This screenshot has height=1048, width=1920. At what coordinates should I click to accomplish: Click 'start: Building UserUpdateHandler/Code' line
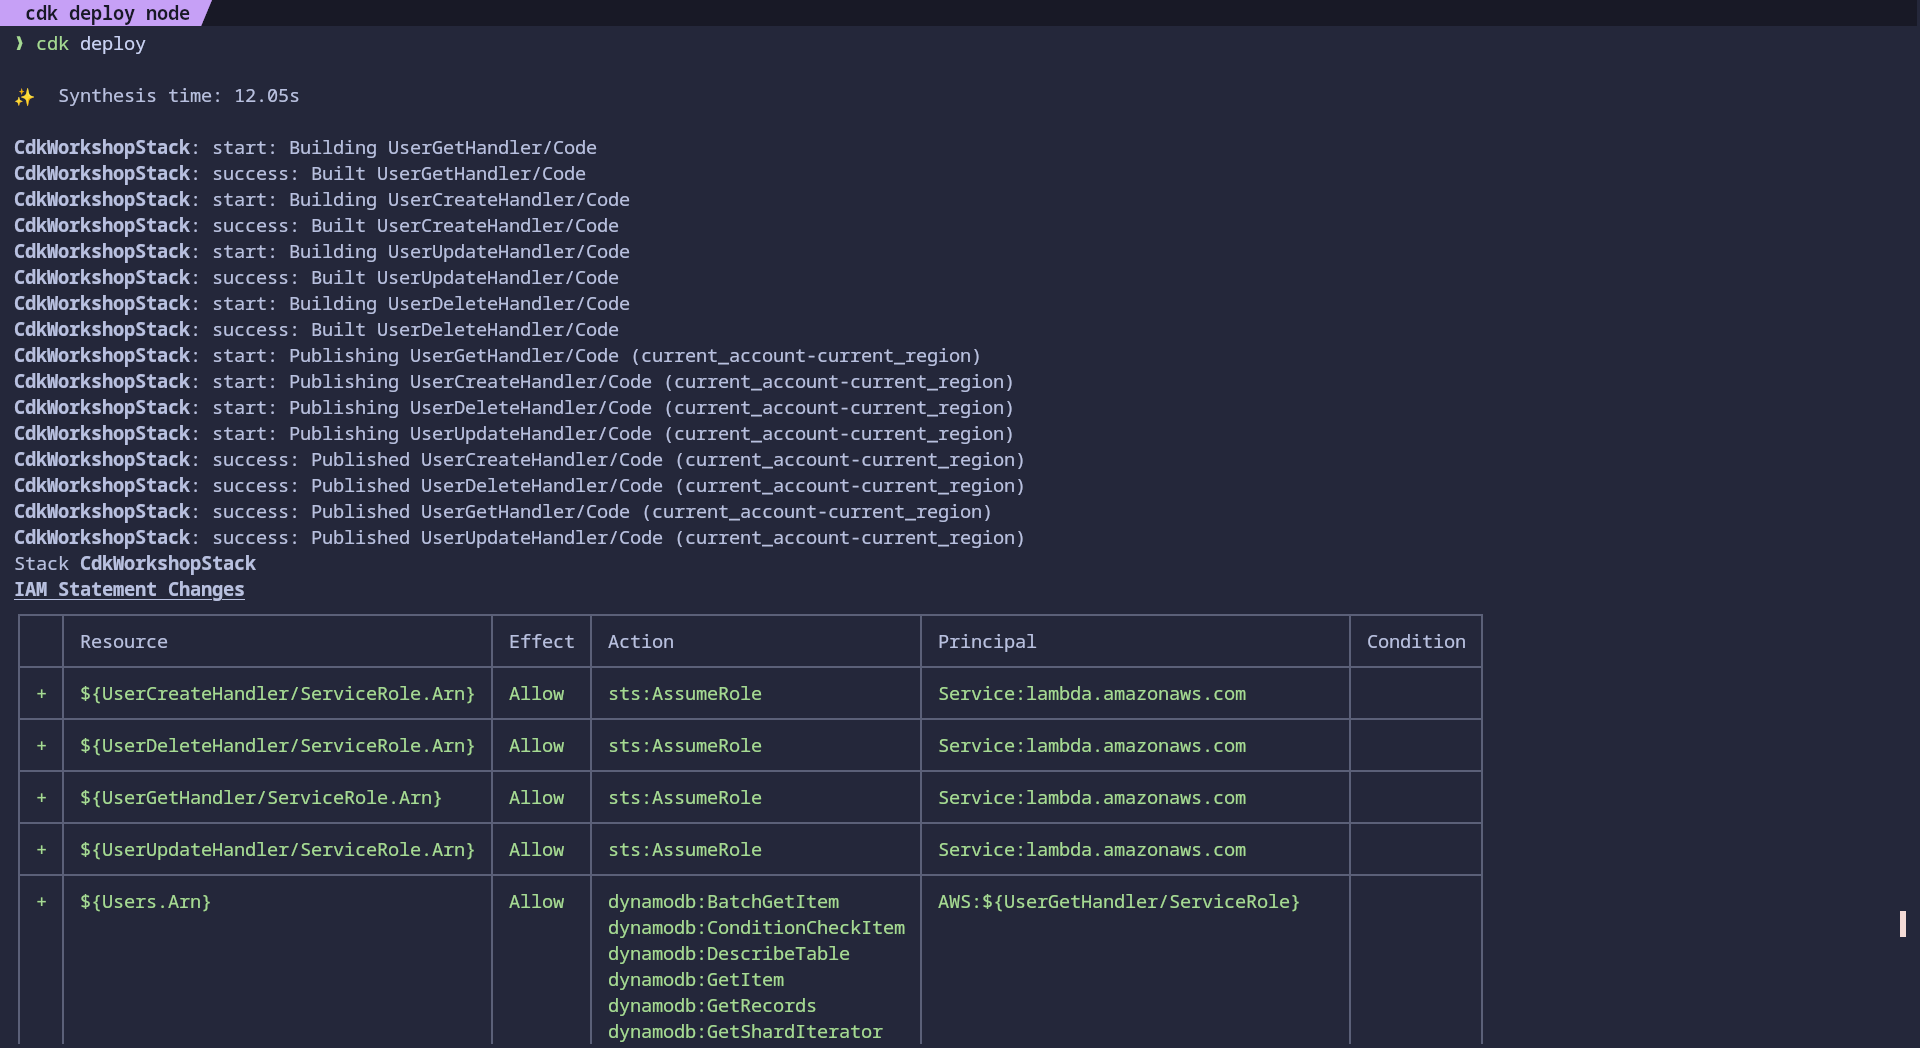click(322, 252)
